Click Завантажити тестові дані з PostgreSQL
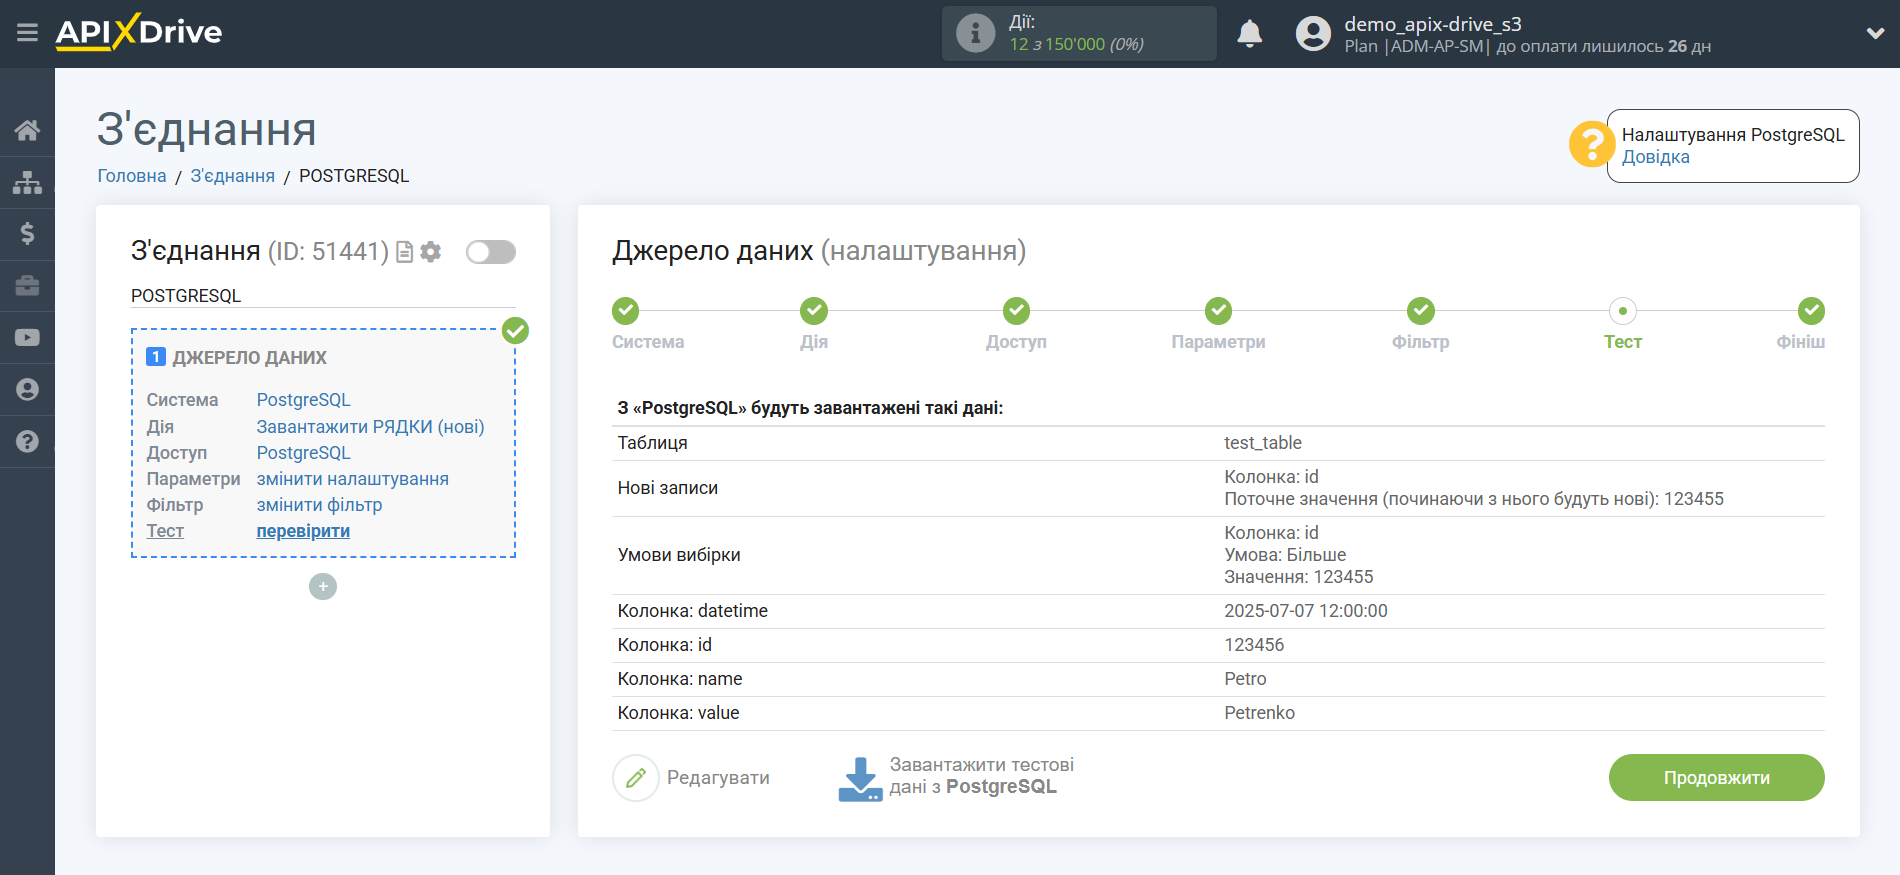Screen dimensions: 1900x875 (x=981, y=776)
